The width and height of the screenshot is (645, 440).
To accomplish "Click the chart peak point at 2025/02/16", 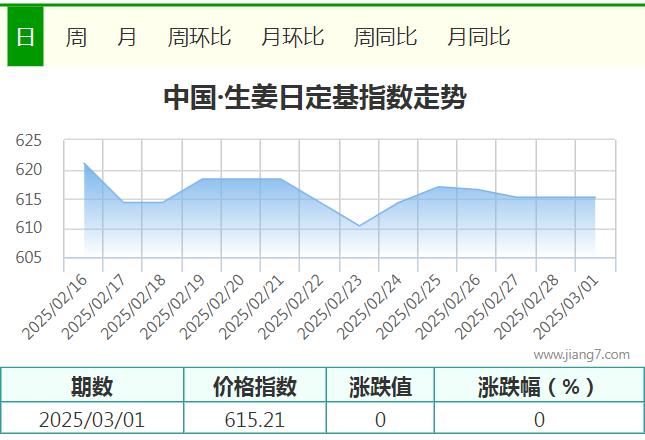I will pos(84,162).
